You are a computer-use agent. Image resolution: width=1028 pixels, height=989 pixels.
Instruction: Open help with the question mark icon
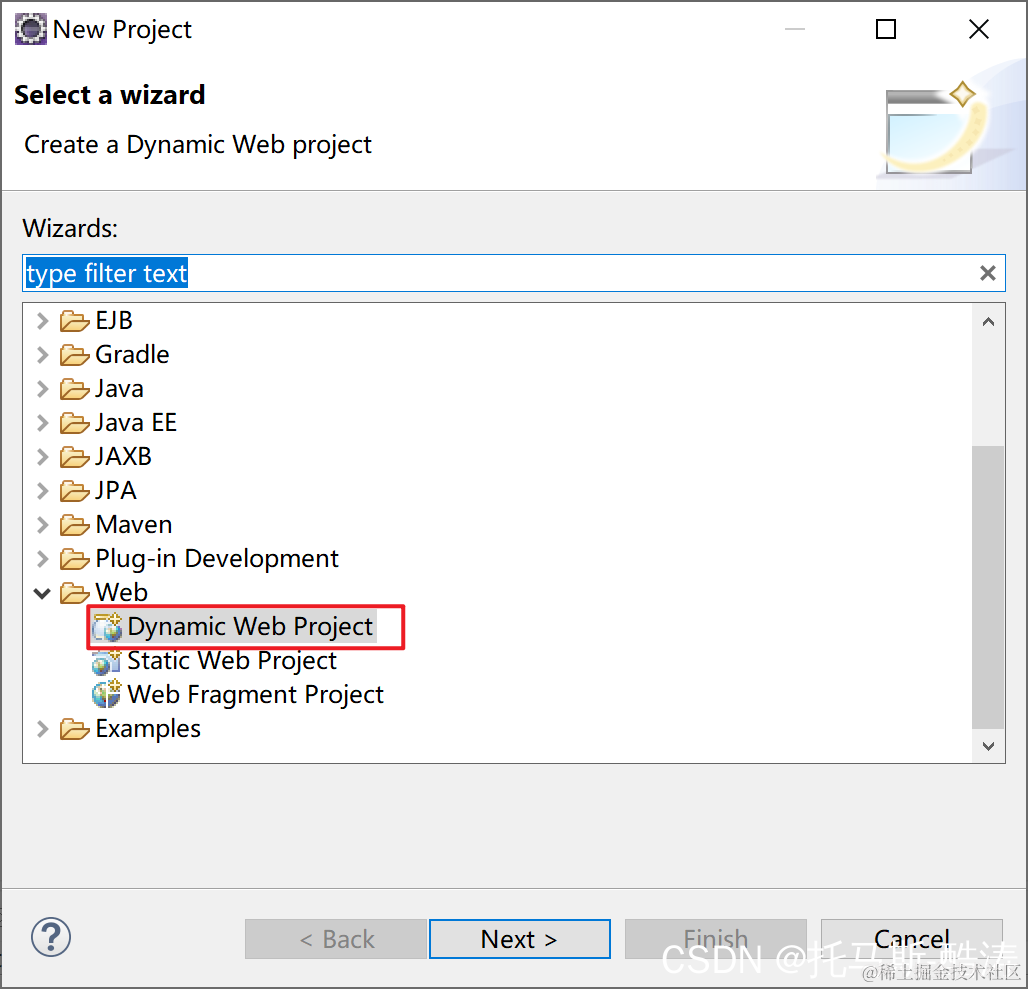[50, 937]
